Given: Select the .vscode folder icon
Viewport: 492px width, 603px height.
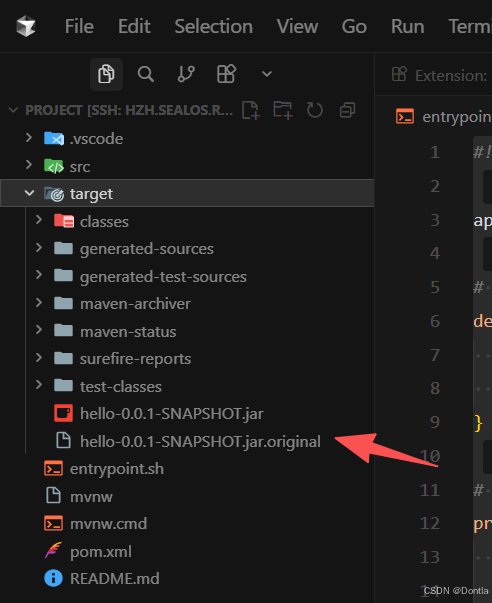Looking at the screenshot, I should pyautogui.click(x=54, y=138).
